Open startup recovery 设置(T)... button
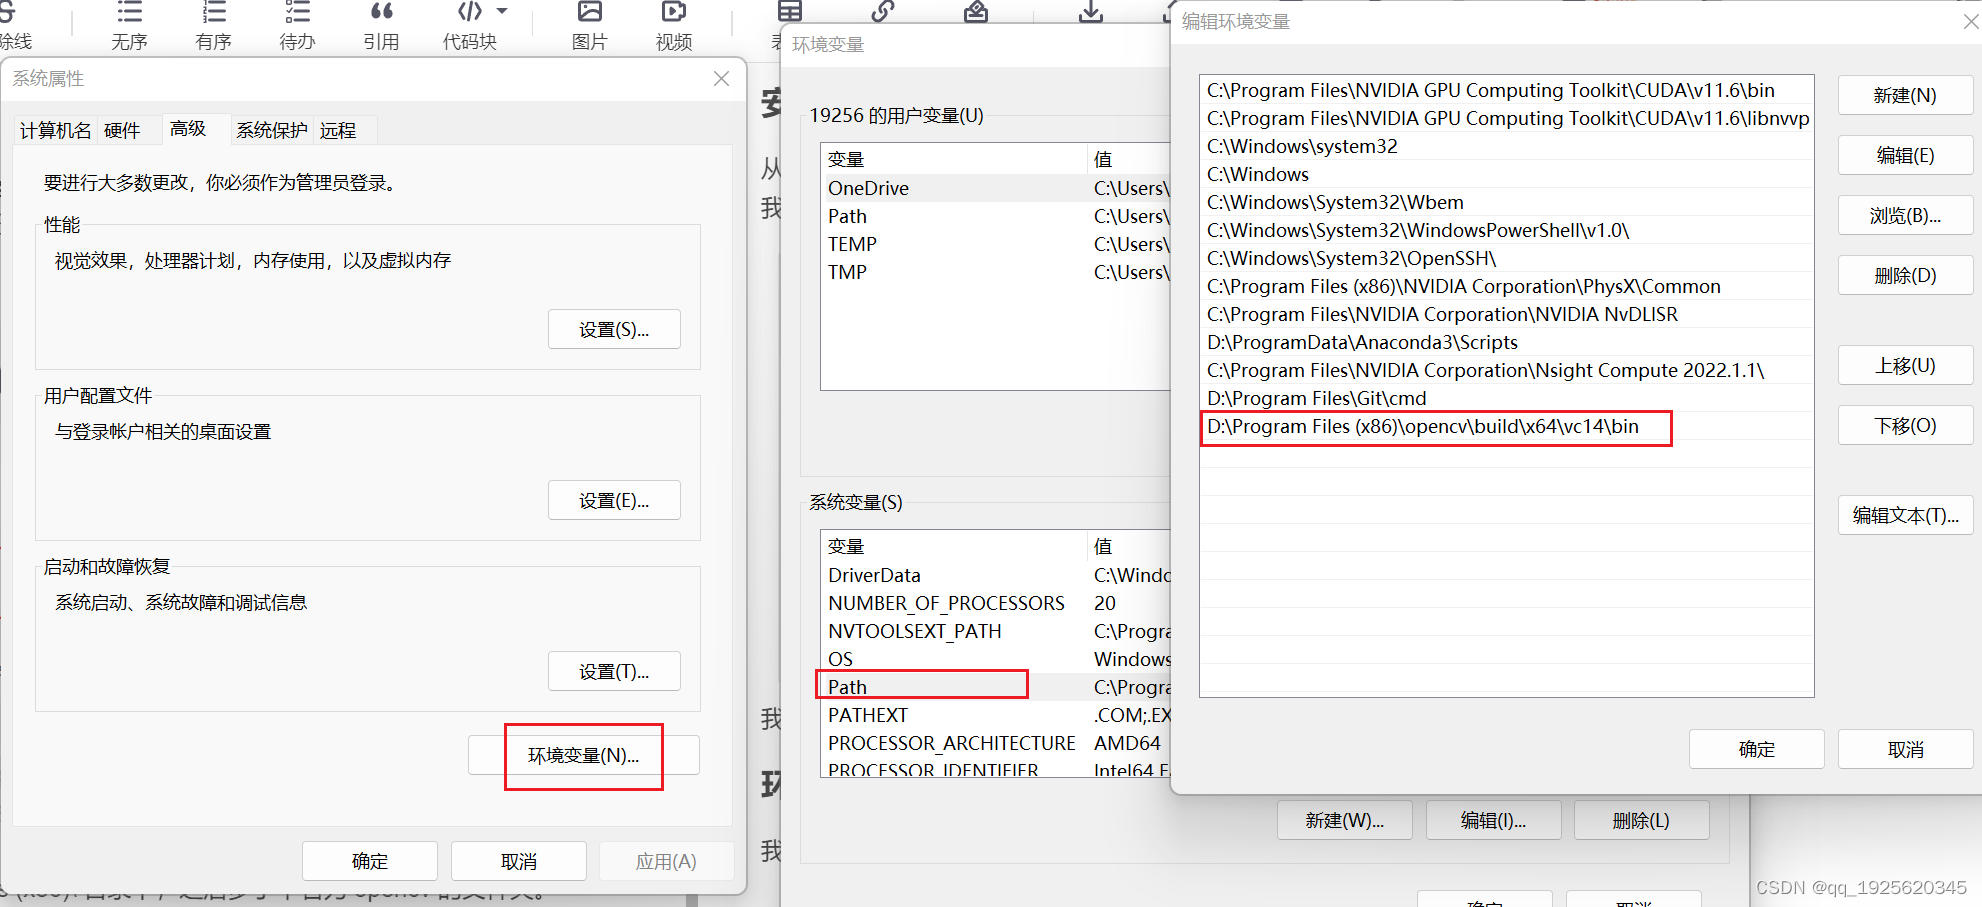This screenshot has height=907, width=1982. [x=614, y=671]
